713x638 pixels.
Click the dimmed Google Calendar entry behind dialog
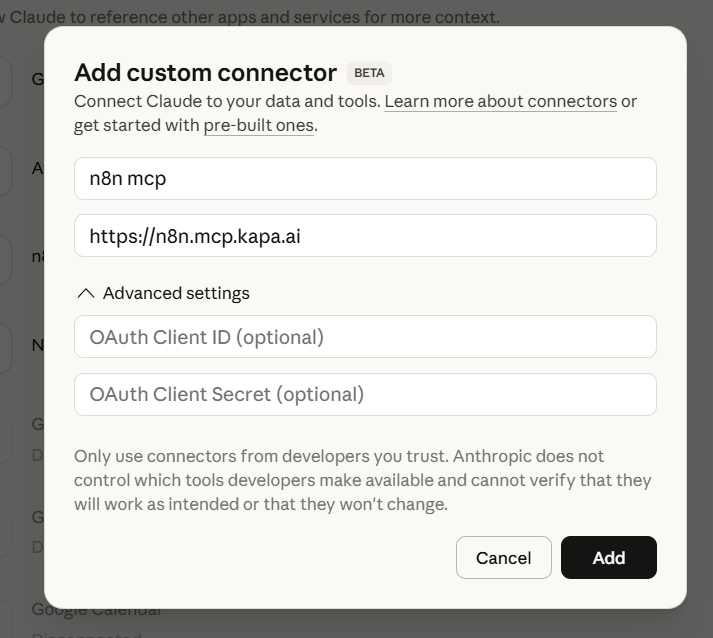(x=96, y=611)
